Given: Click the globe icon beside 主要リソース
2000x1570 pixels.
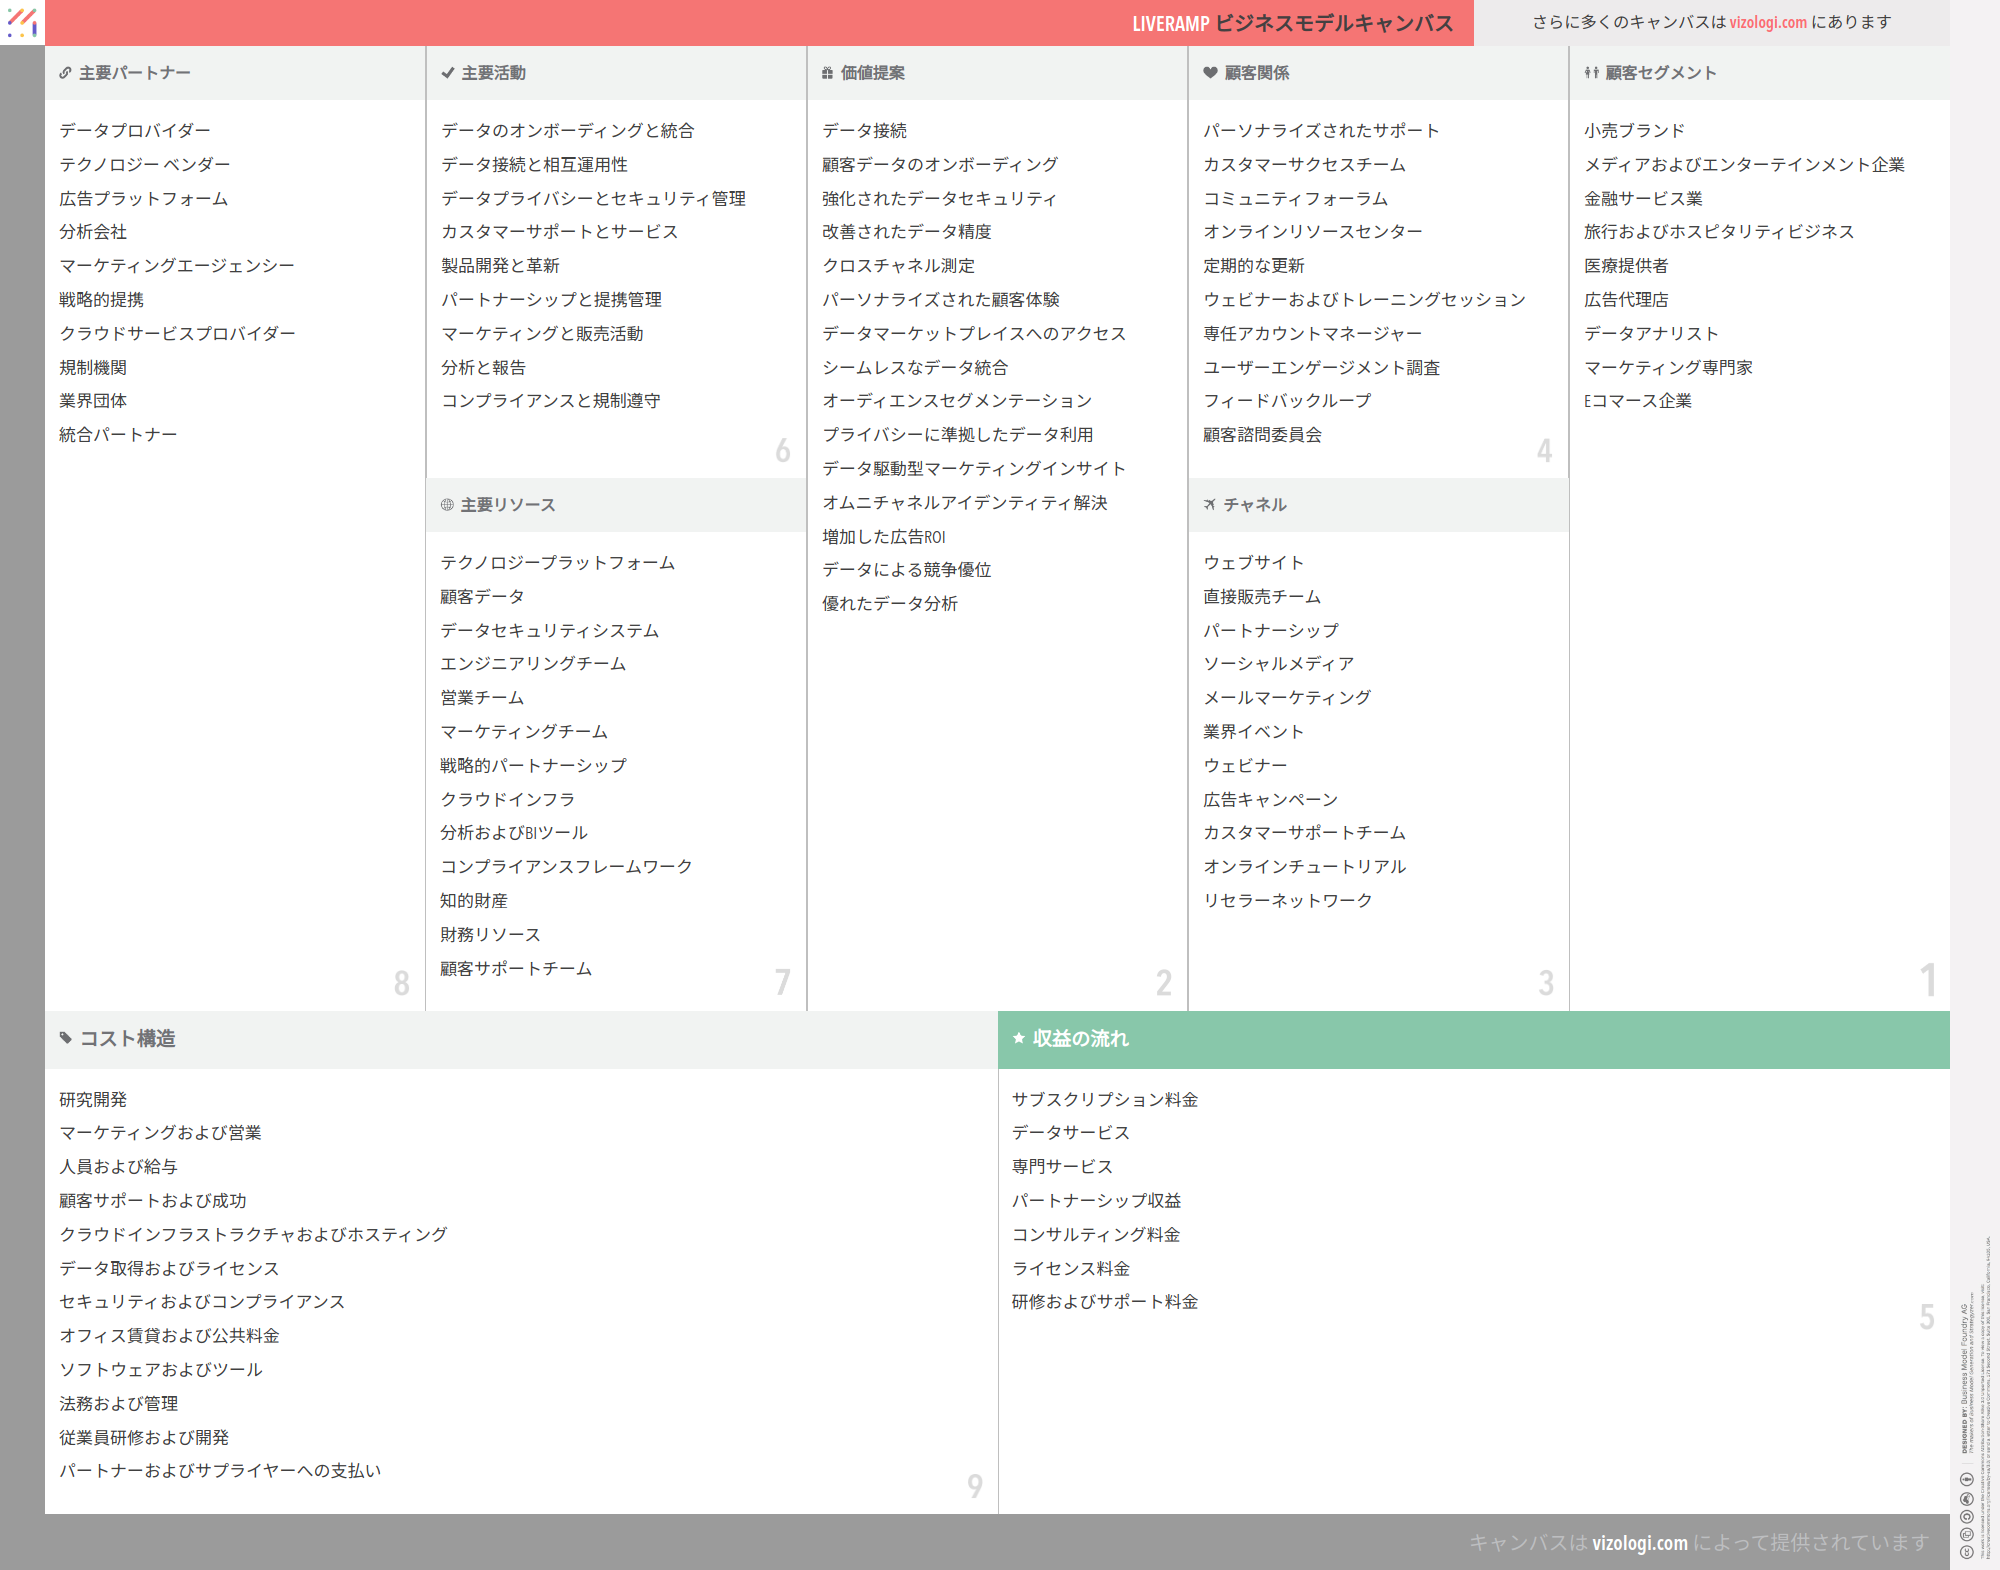Looking at the screenshot, I should click(447, 505).
